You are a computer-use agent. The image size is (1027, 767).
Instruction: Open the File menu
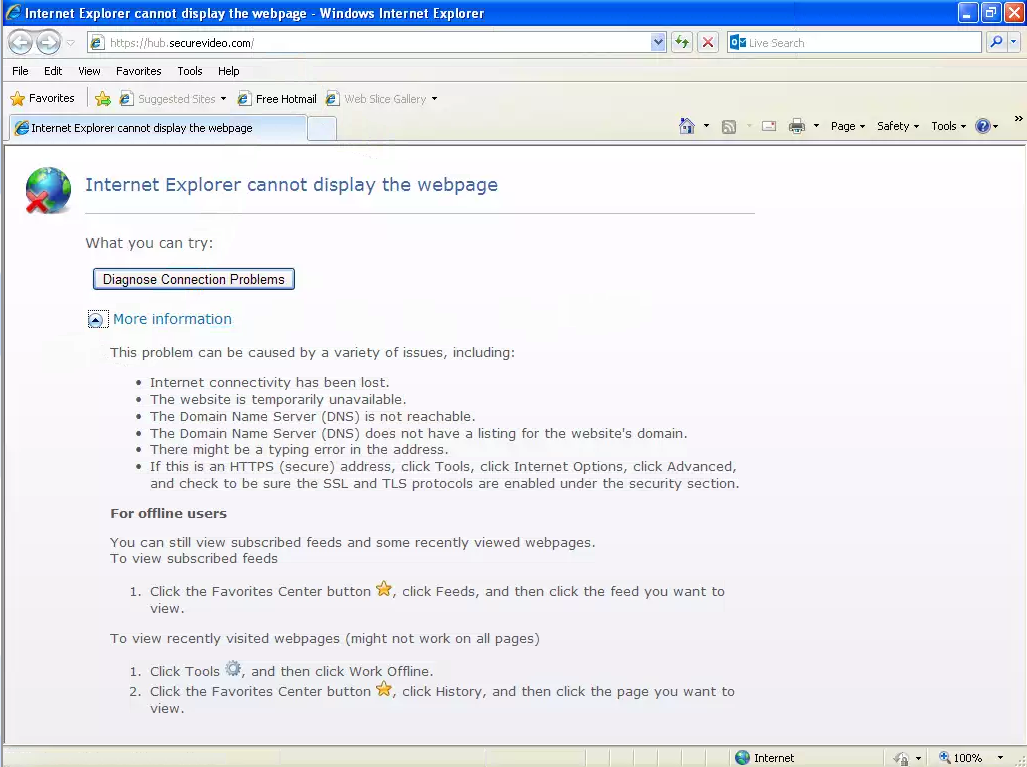point(19,71)
